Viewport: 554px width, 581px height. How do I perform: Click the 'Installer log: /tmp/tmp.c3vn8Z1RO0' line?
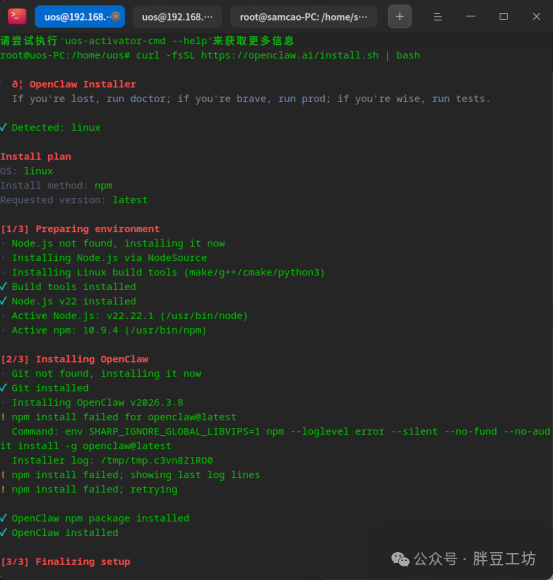coord(112,460)
